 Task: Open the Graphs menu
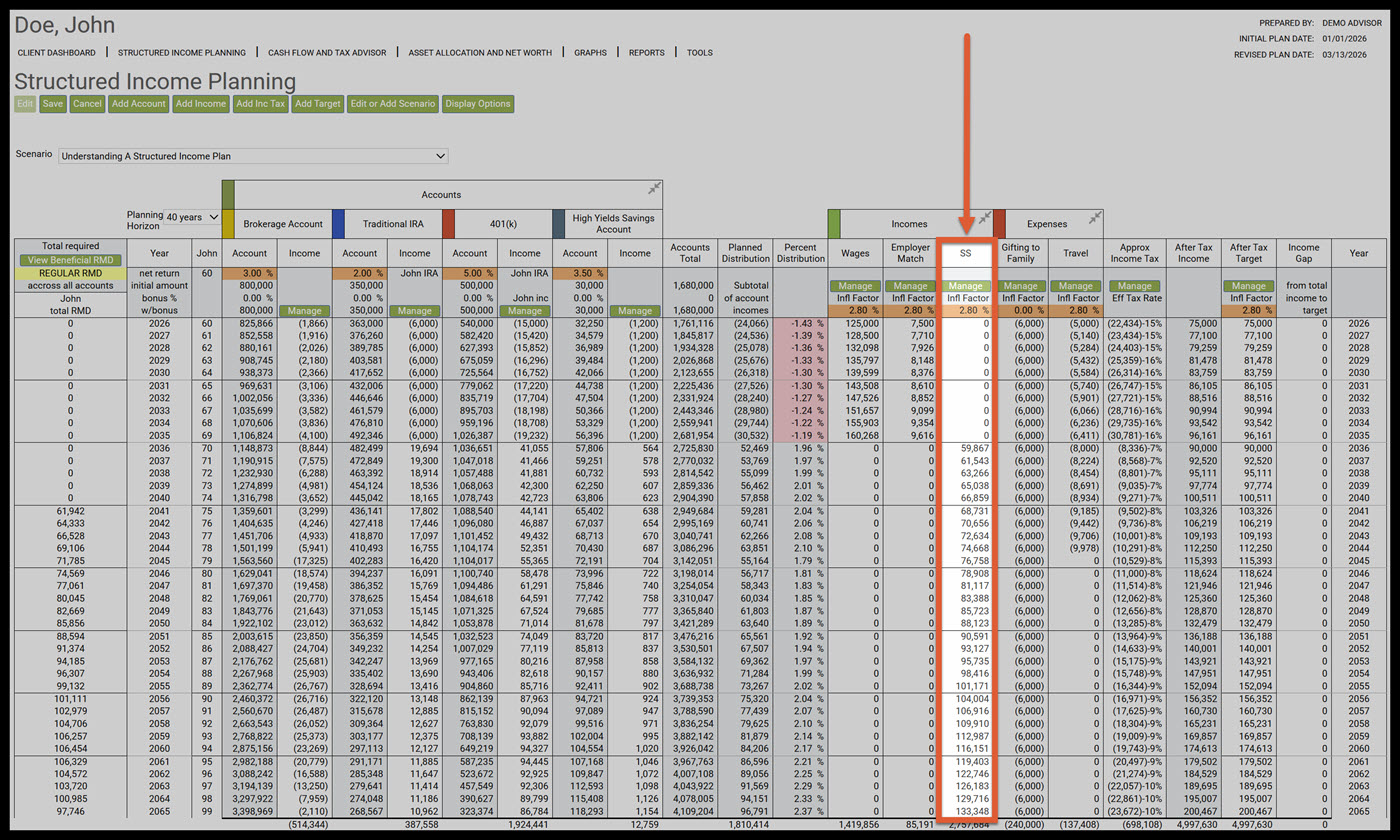590,52
